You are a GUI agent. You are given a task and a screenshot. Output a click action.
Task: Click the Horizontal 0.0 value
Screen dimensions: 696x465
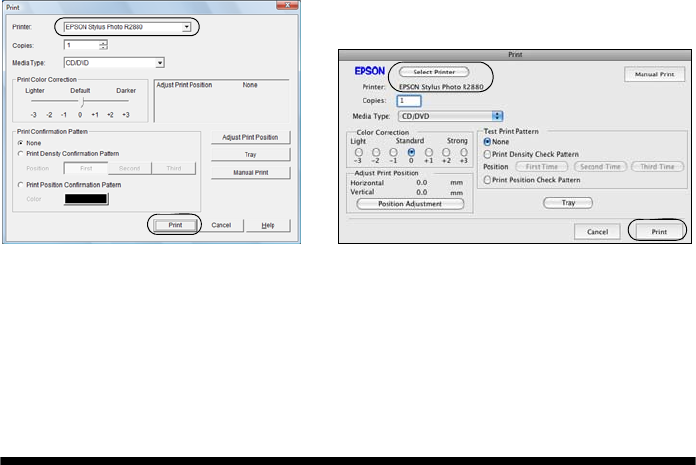[x=422, y=182]
